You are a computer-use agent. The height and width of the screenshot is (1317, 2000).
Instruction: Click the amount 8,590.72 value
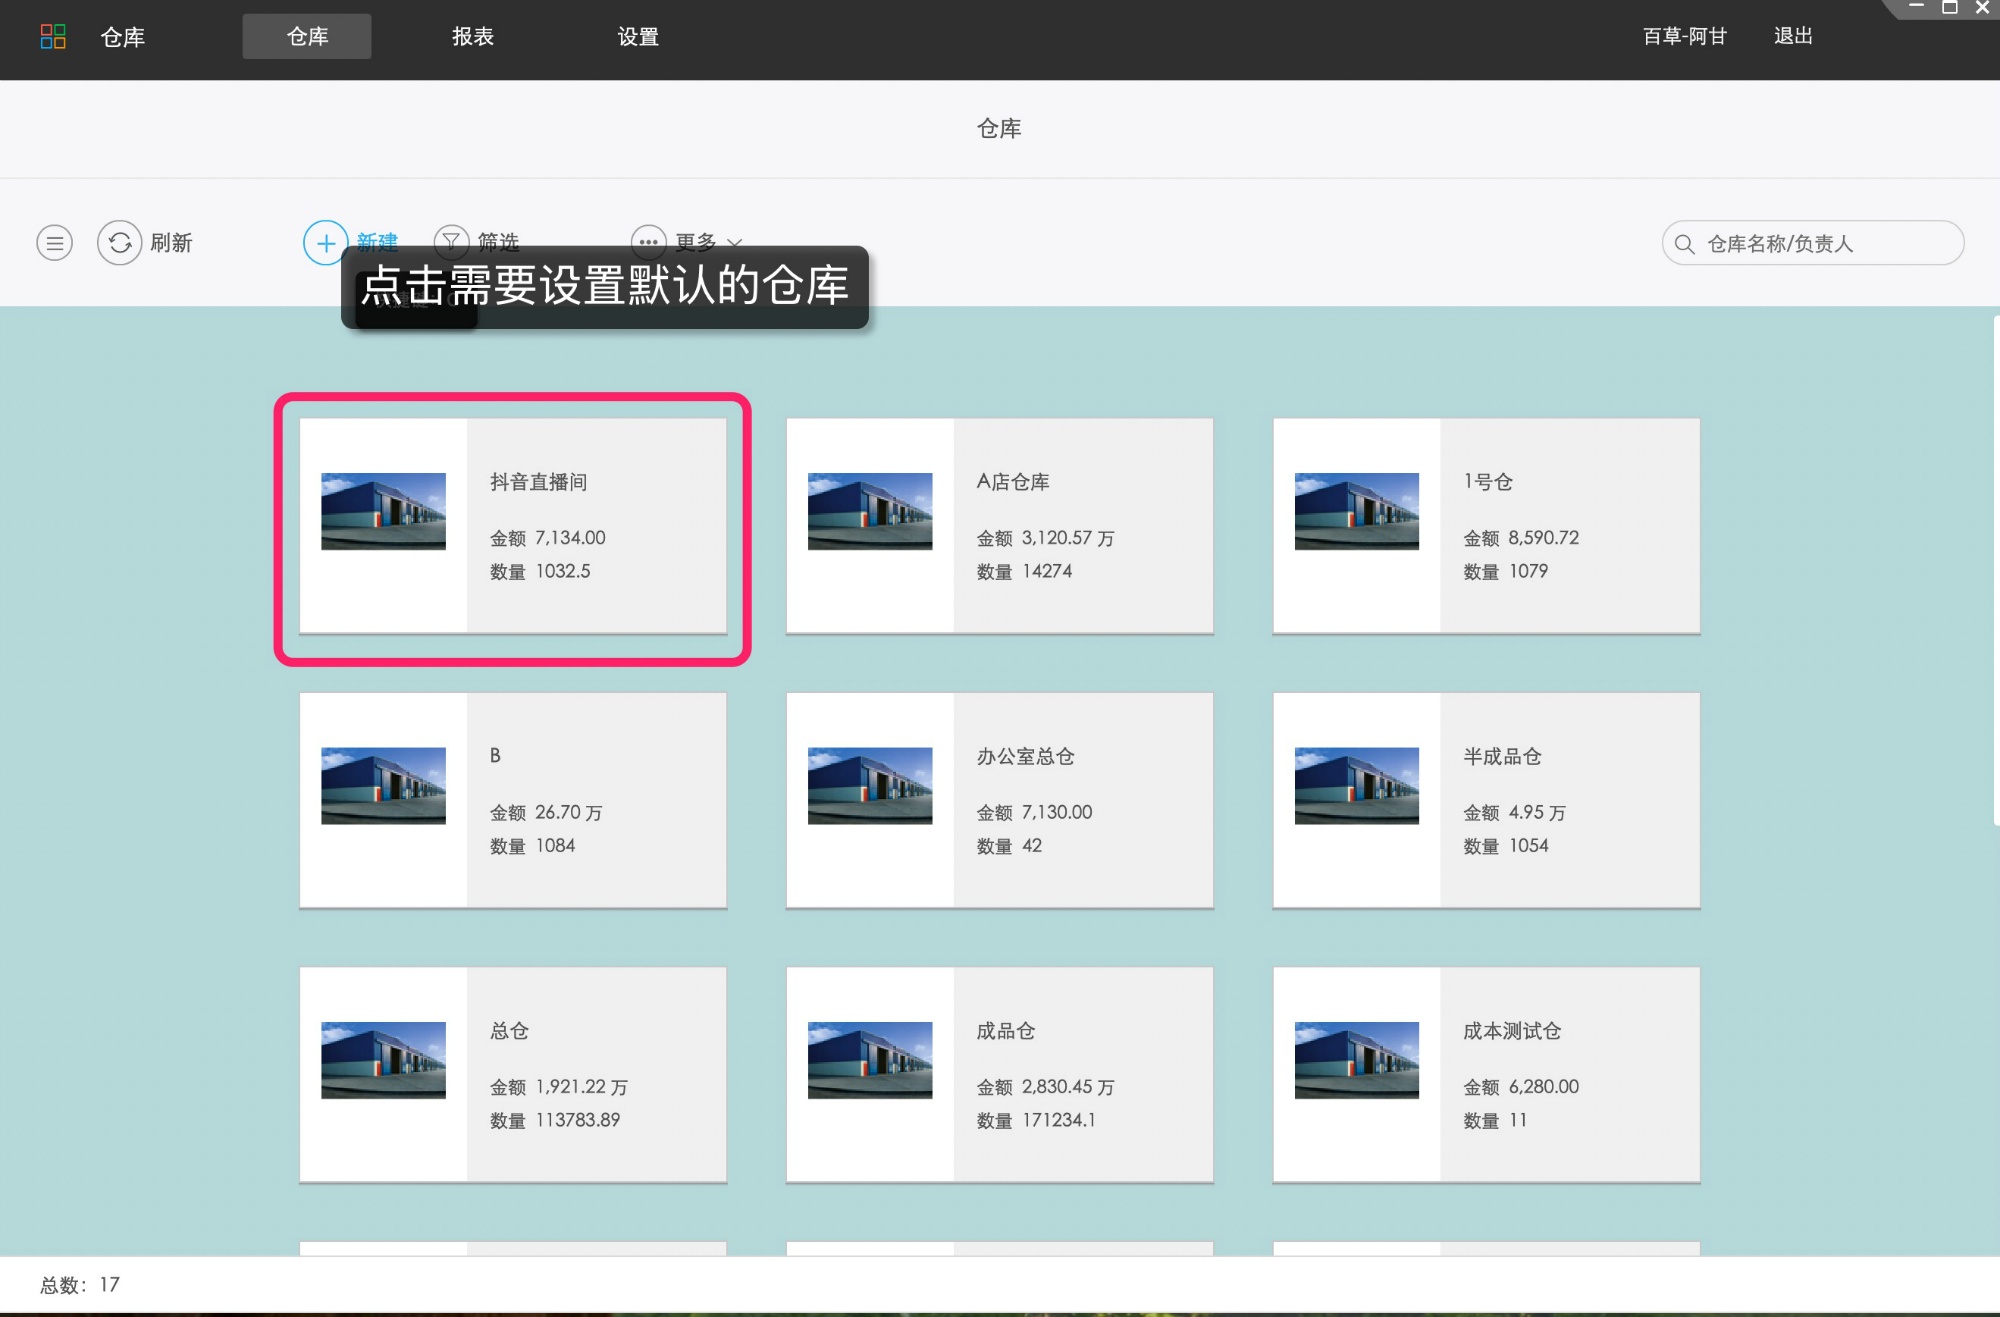pyautogui.click(x=1544, y=538)
